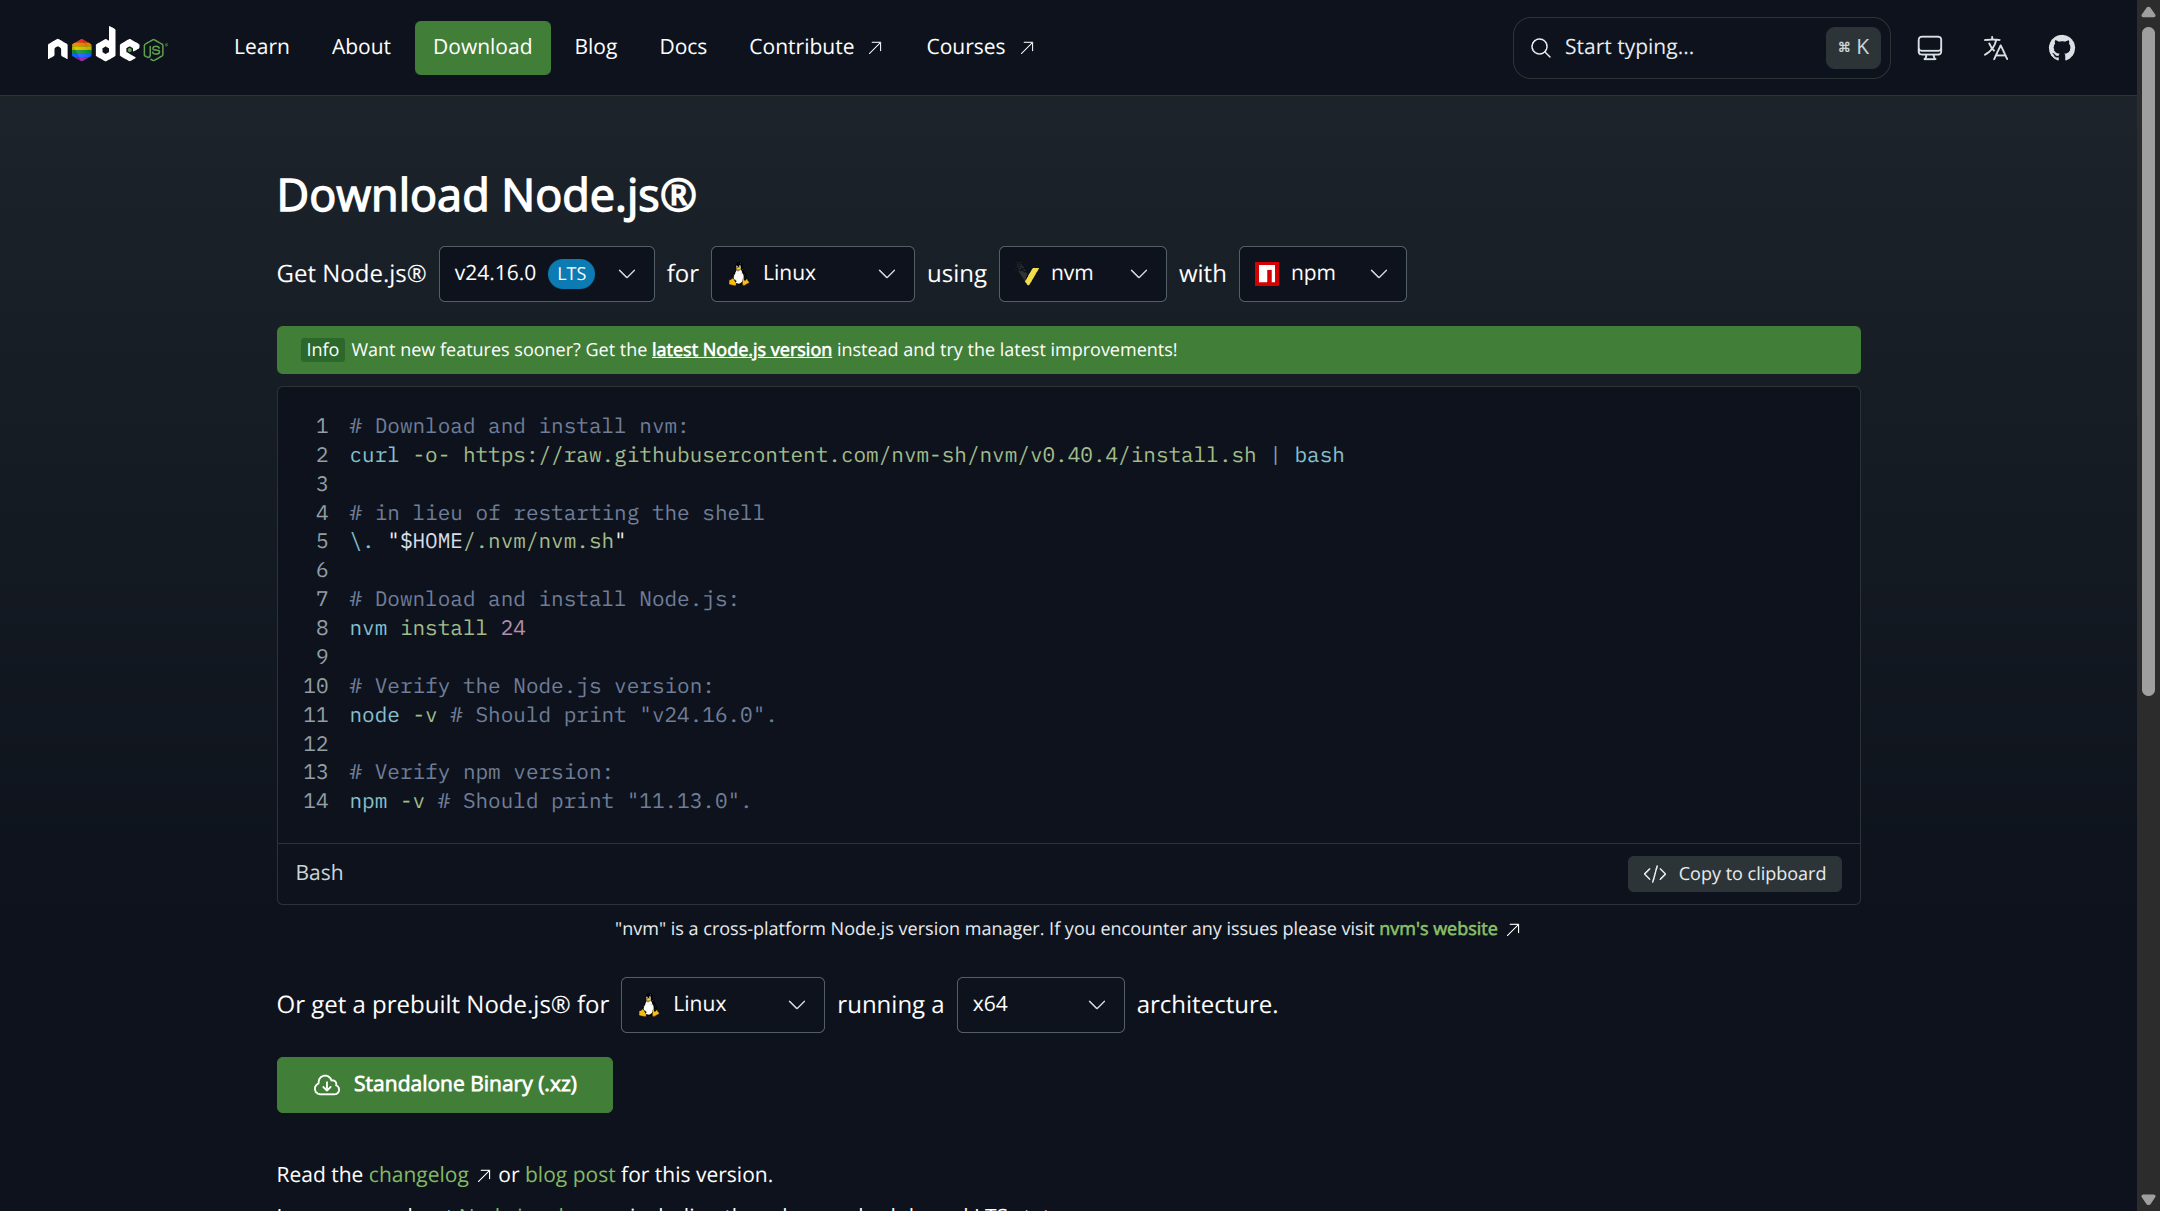Click the 'node -v' code line
The width and height of the screenshot is (2160, 1211).
click(563, 716)
